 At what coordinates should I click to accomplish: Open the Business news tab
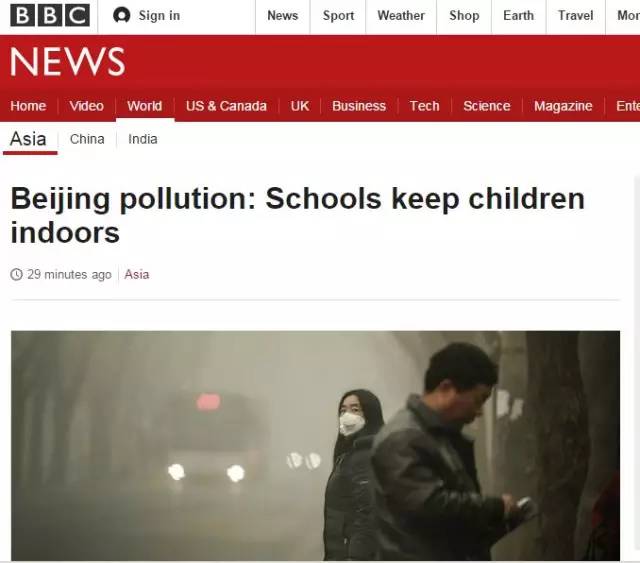pos(359,106)
